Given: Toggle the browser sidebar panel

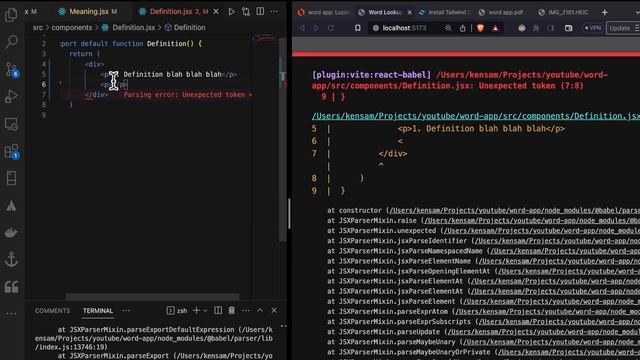Looking at the screenshot, I should 551,28.
